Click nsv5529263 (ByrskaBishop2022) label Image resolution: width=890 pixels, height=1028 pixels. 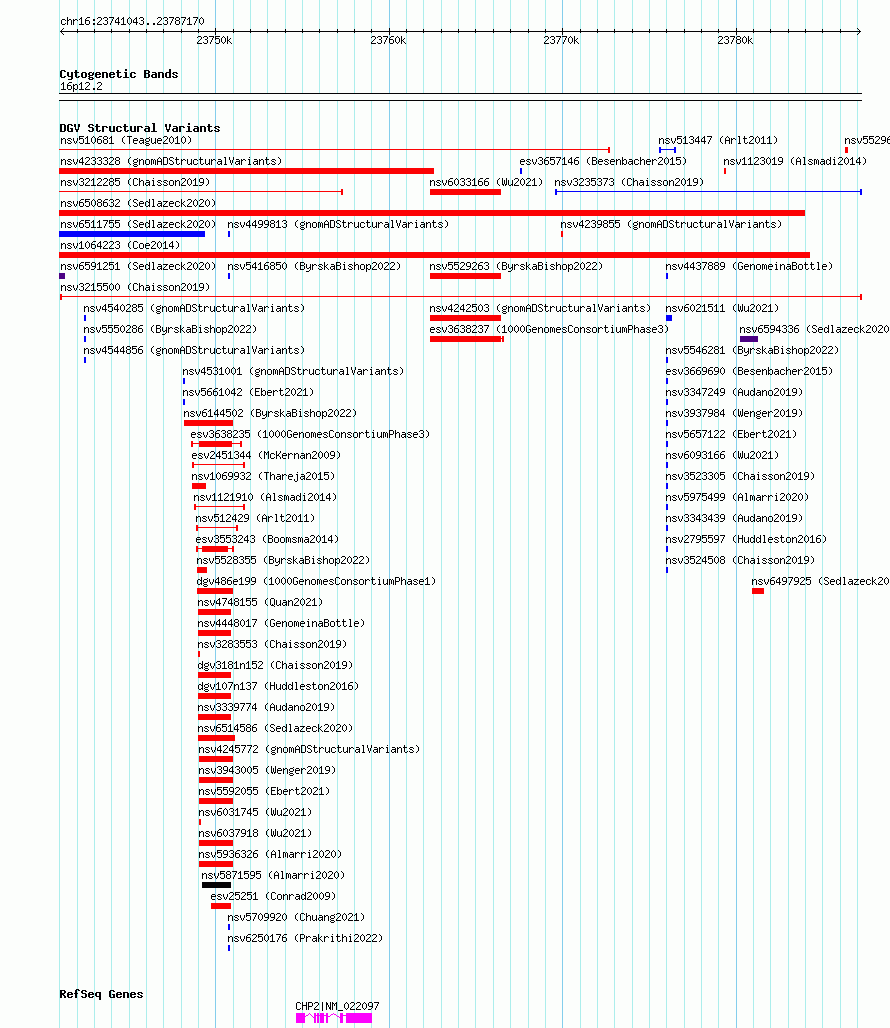pos(516,266)
